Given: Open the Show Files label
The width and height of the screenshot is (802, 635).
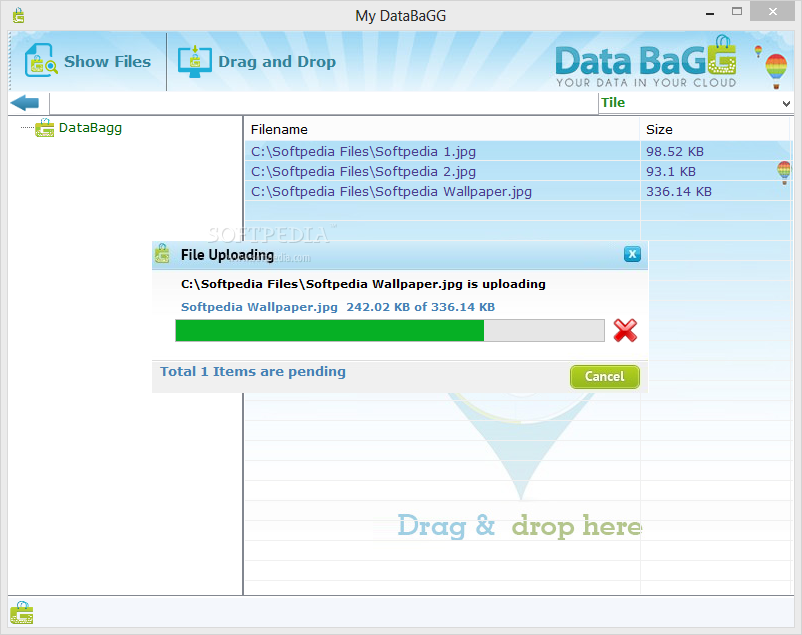Looking at the screenshot, I should 107,61.
